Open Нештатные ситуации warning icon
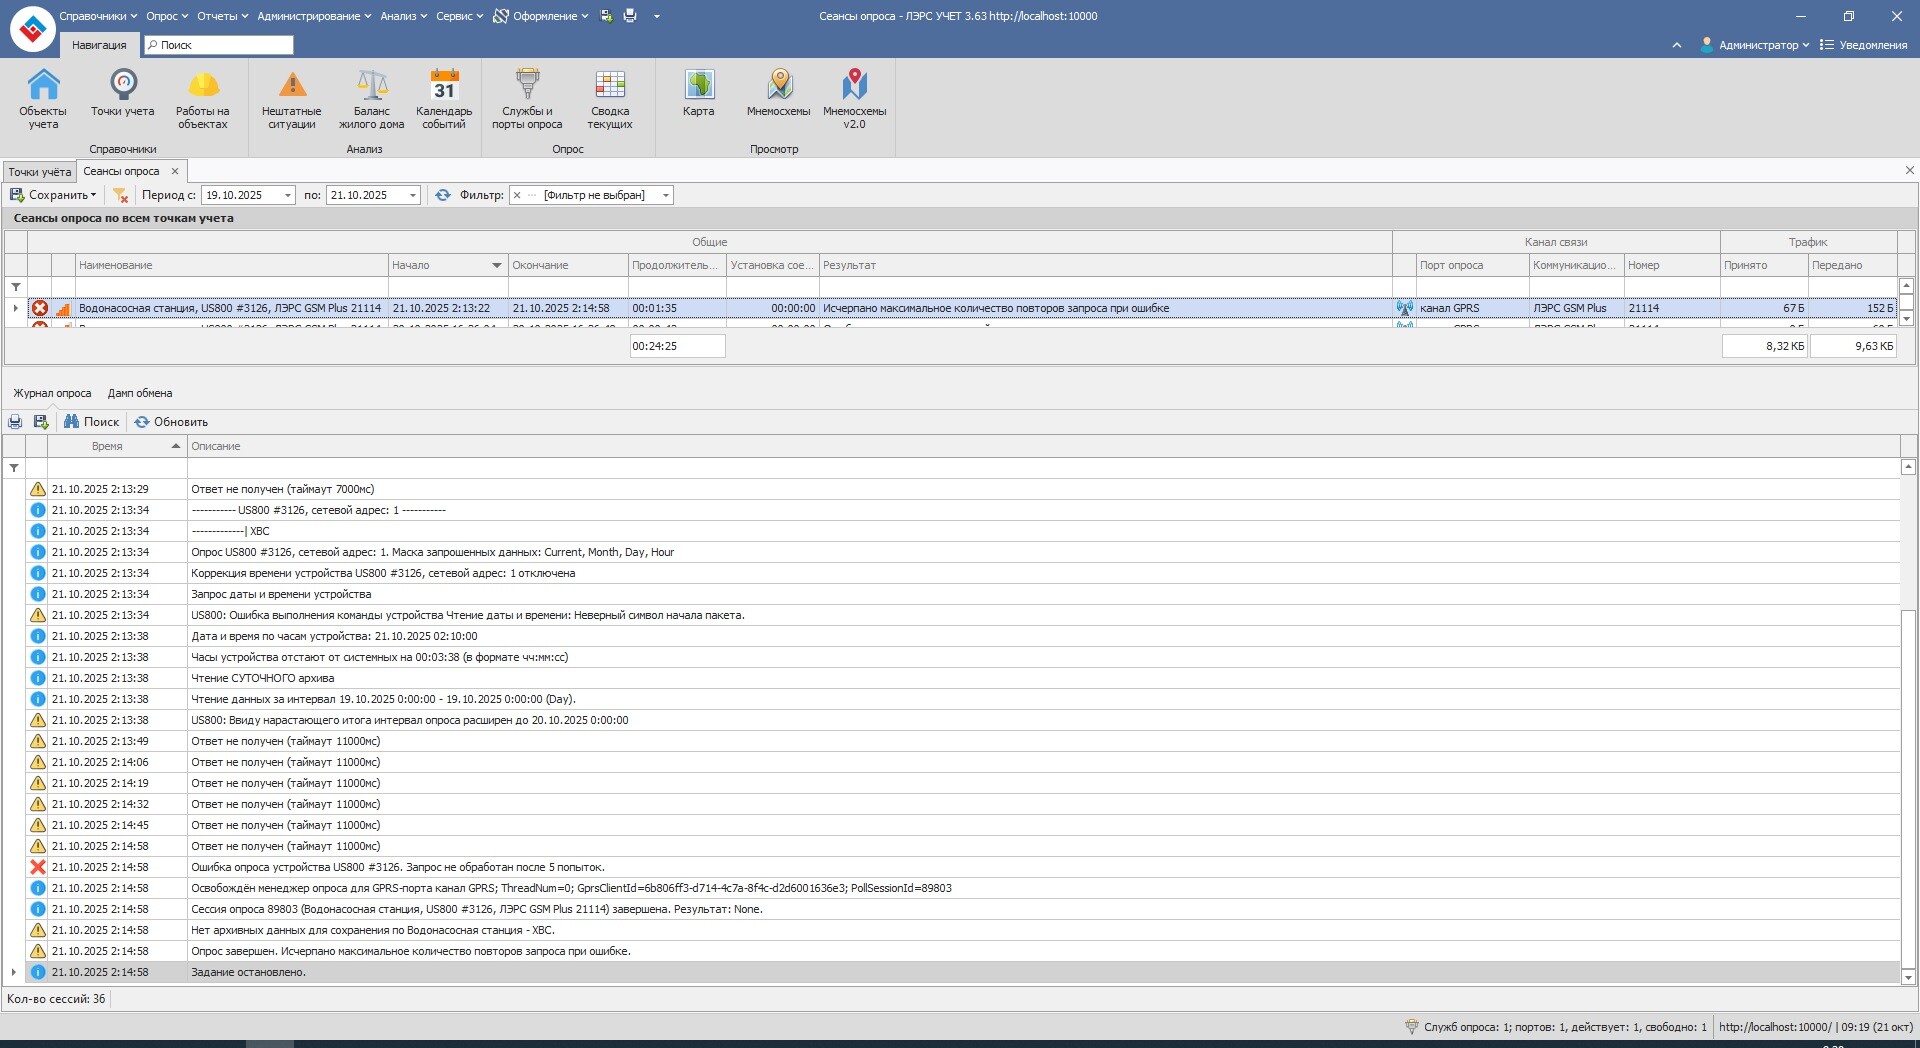1920x1048 pixels. click(292, 97)
